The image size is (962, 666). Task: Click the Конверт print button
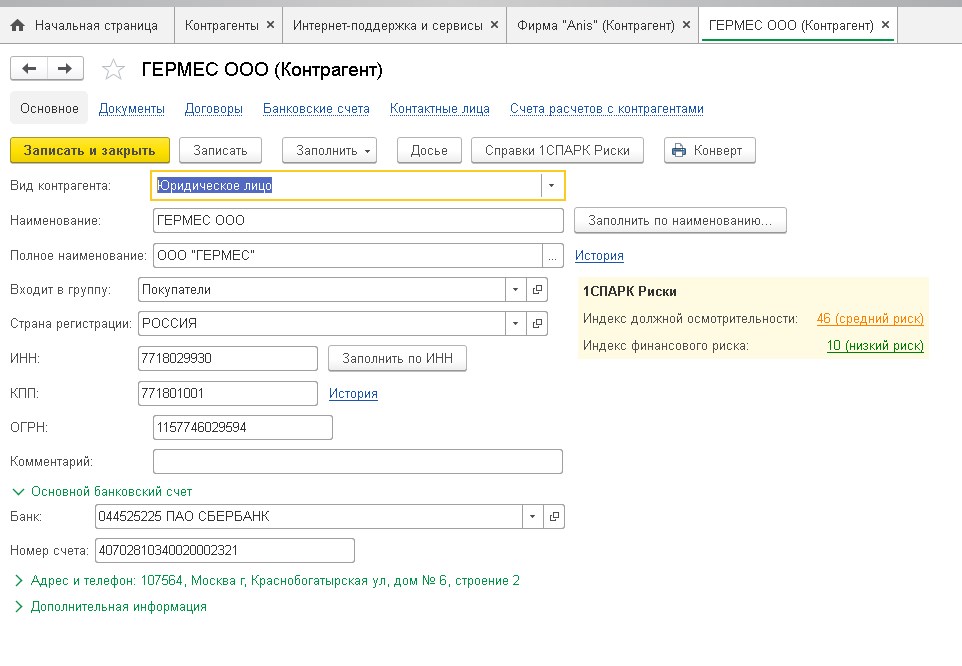709,150
